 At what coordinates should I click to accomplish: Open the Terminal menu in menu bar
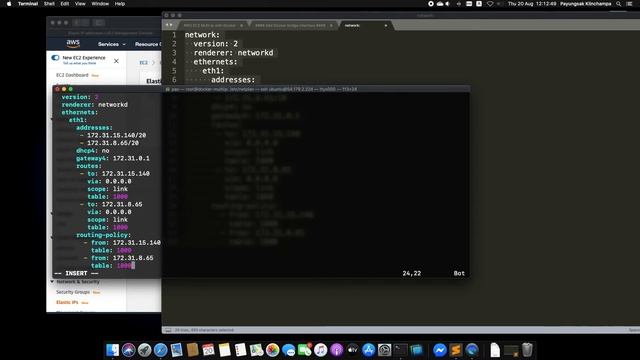tap(28, 4)
